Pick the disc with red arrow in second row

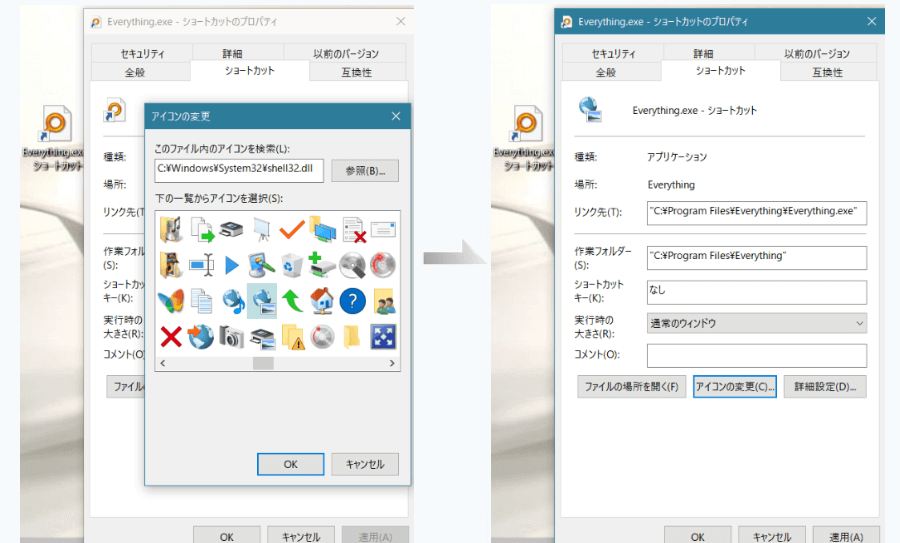pyautogui.click(x=383, y=265)
